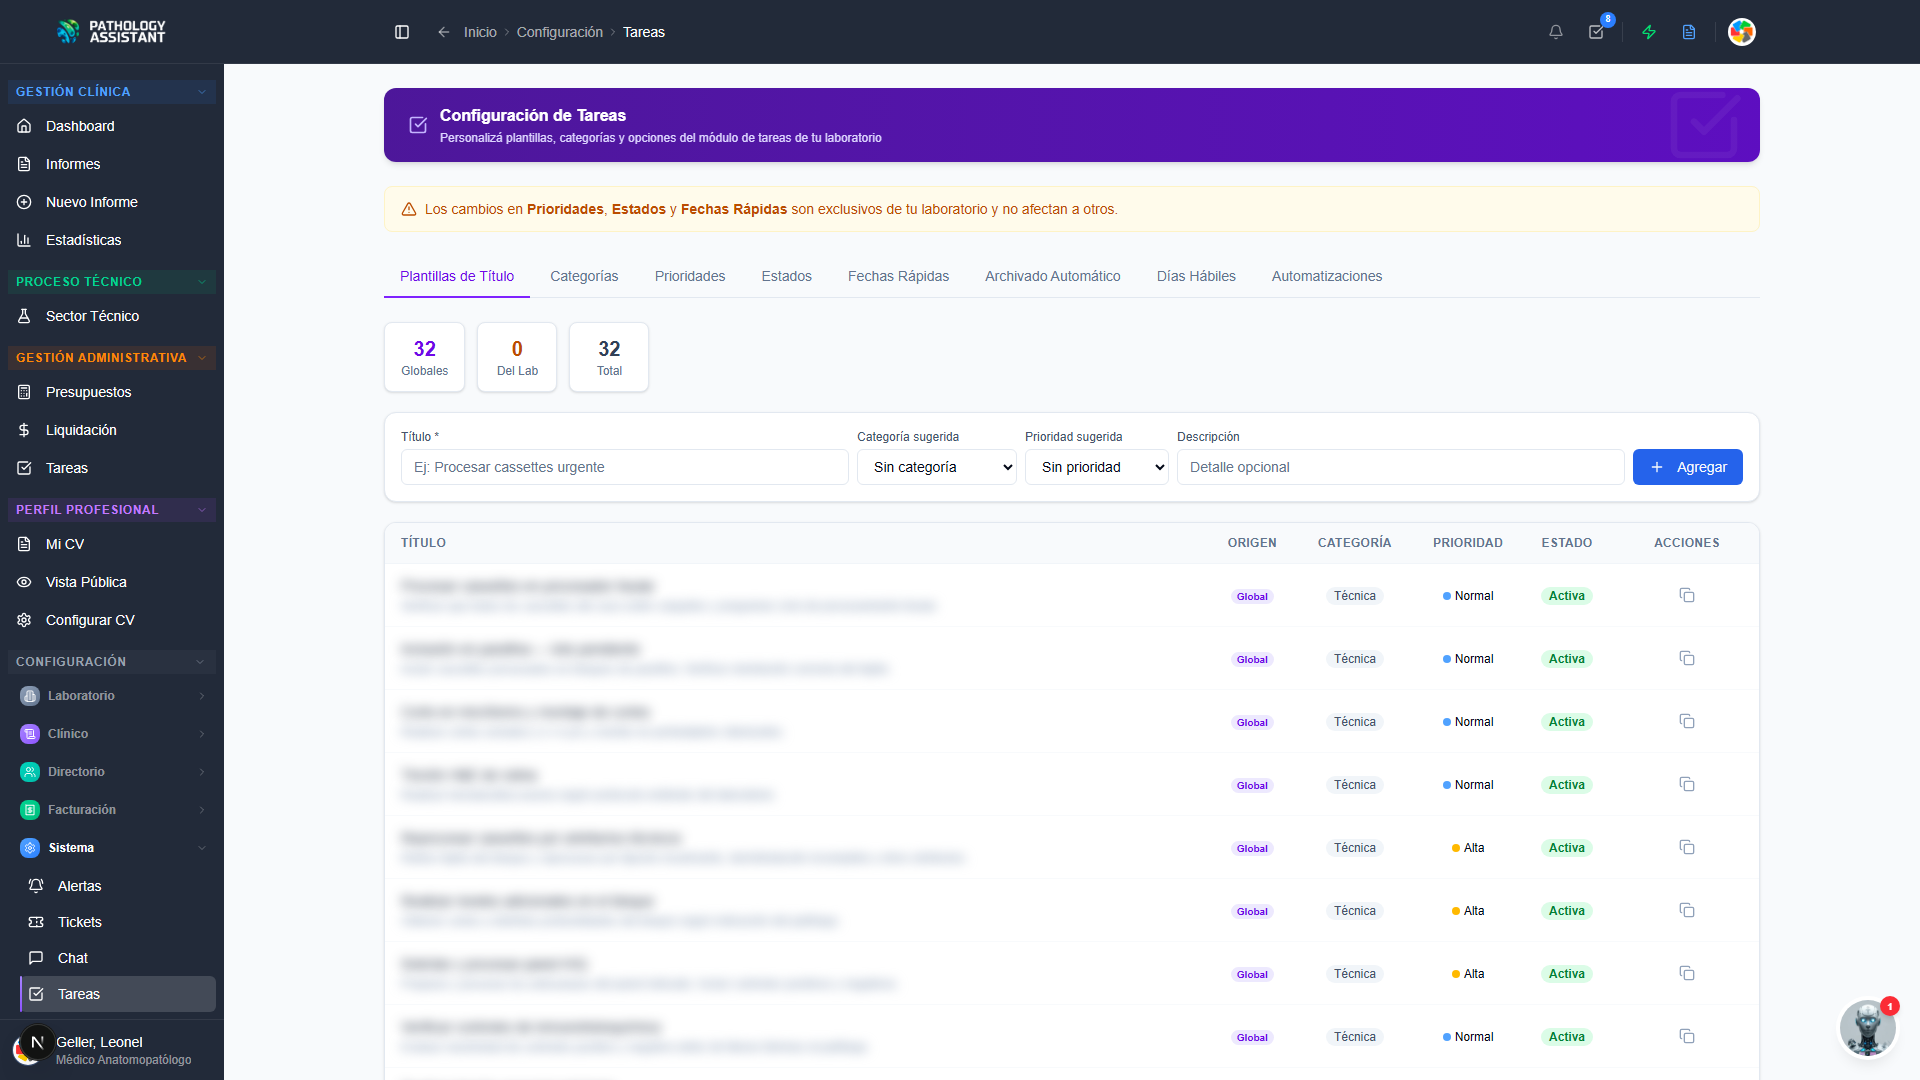Click the Pathology Assistant logo
The height and width of the screenshot is (1080, 1920).
point(111,32)
